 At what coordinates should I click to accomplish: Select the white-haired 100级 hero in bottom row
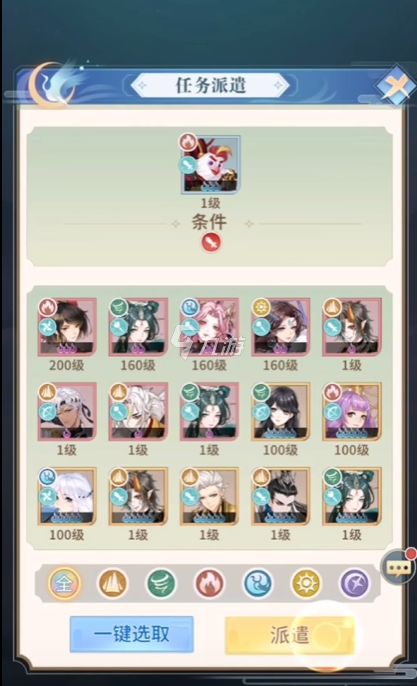[x=67, y=496]
